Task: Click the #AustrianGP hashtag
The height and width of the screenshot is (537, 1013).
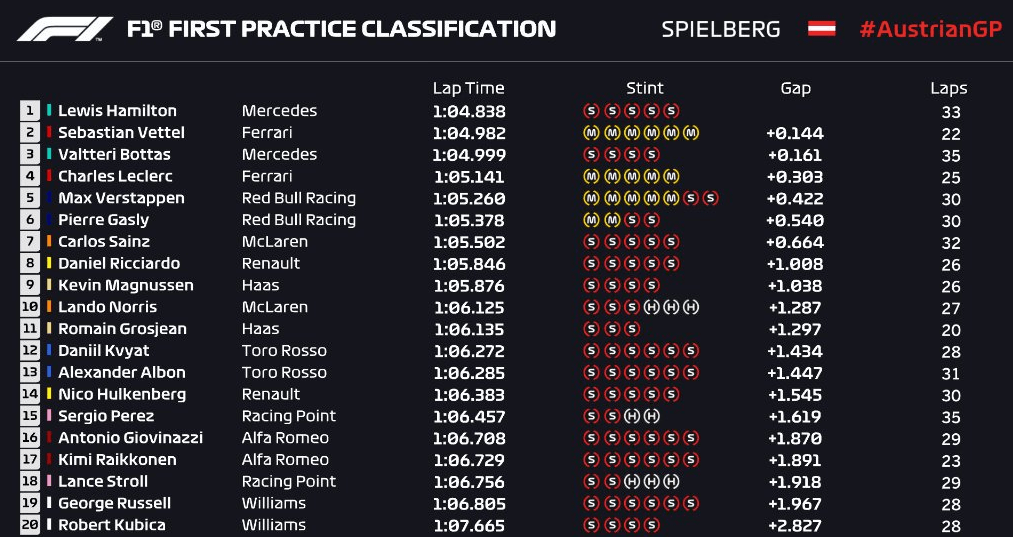Action: [930, 29]
